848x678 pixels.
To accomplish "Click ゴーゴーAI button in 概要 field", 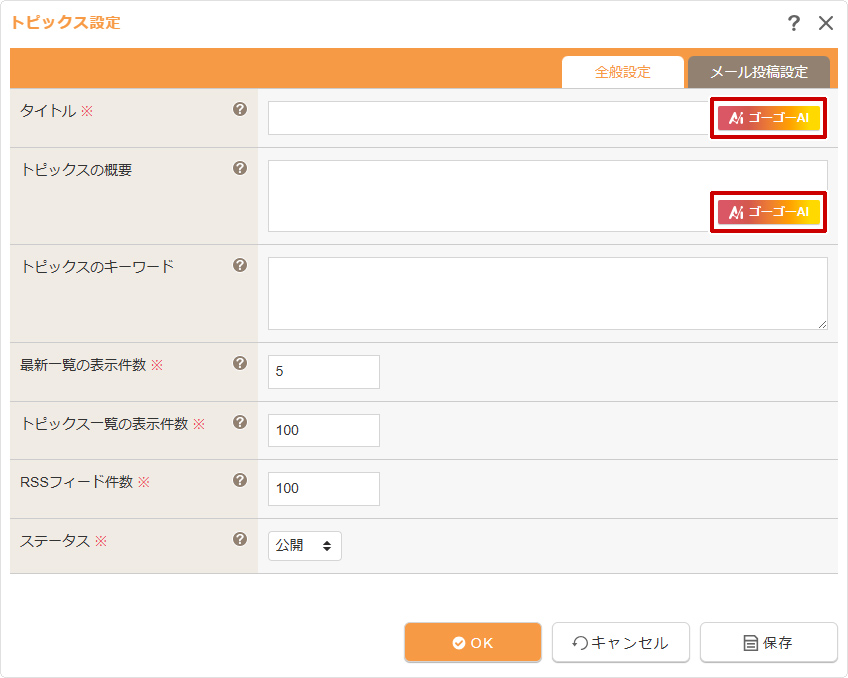I will (768, 212).
